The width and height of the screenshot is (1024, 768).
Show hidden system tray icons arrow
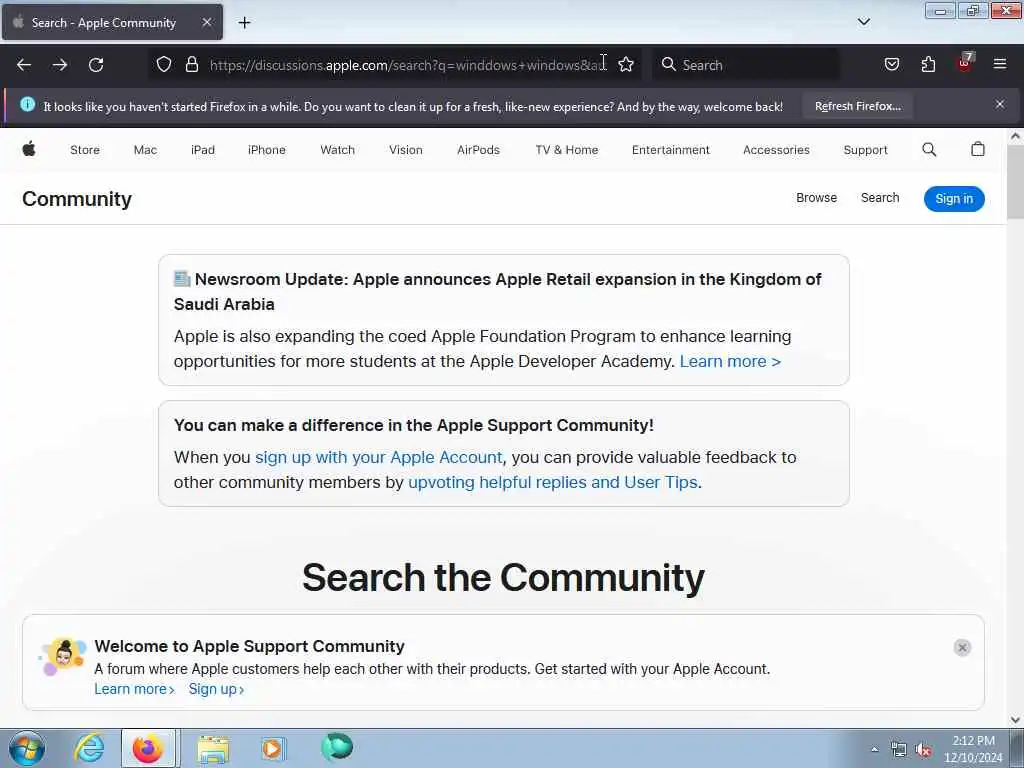click(874, 750)
